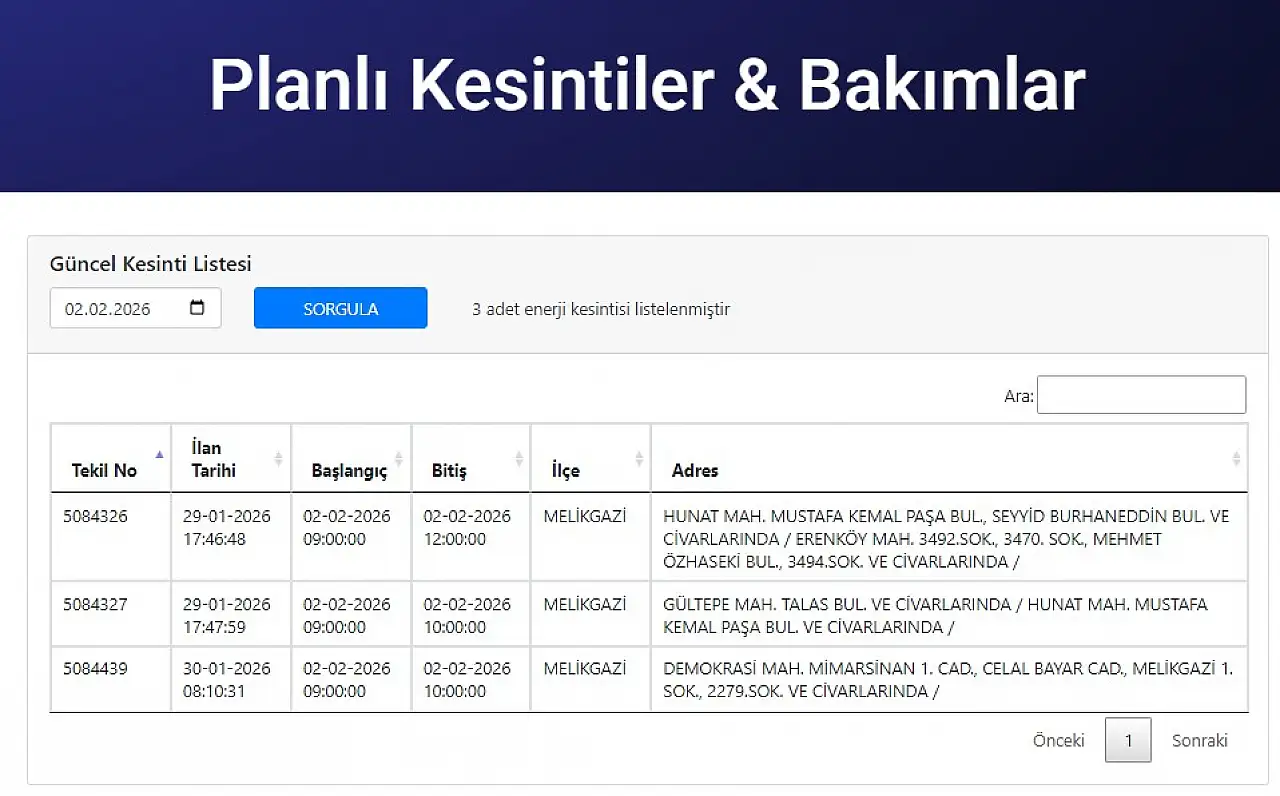Image resolution: width=1280 pixels, height=796 pixels.
Task: Click the sort arrows on Bitiş column
Action: coord(519,458)
